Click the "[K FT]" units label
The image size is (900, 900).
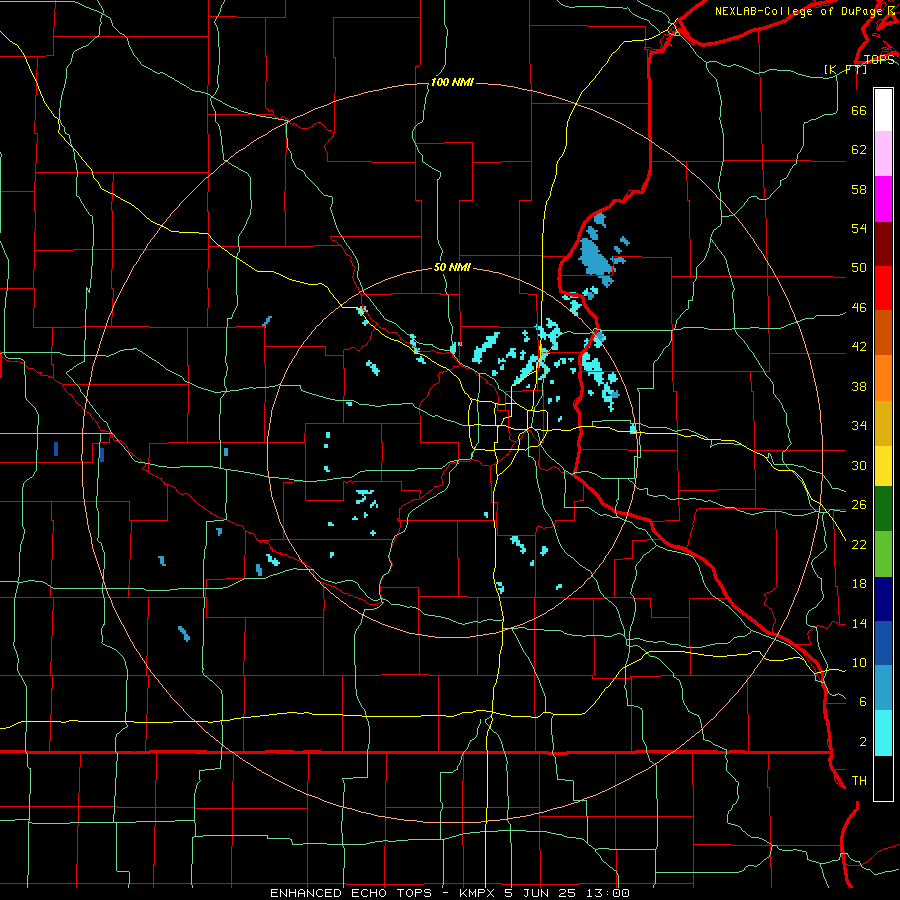coord(845,69)
